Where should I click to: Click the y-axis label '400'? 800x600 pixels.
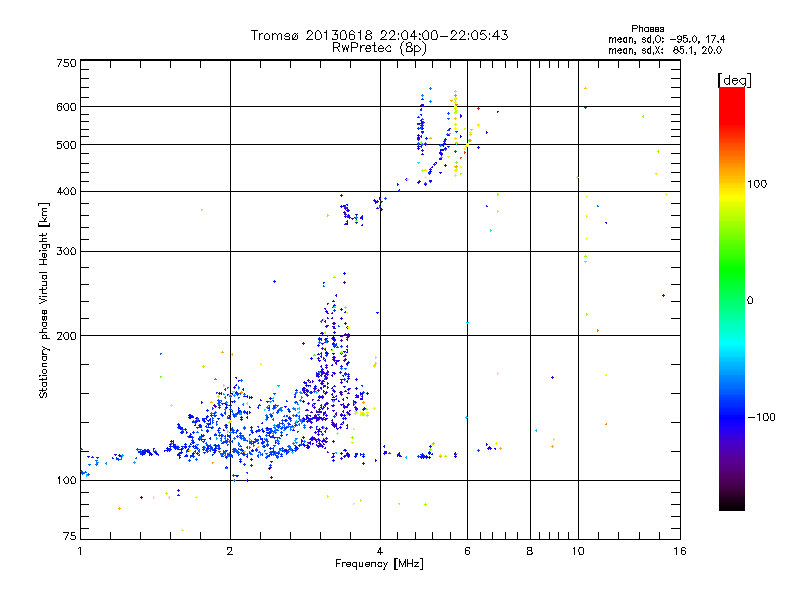tap(66, 192)
